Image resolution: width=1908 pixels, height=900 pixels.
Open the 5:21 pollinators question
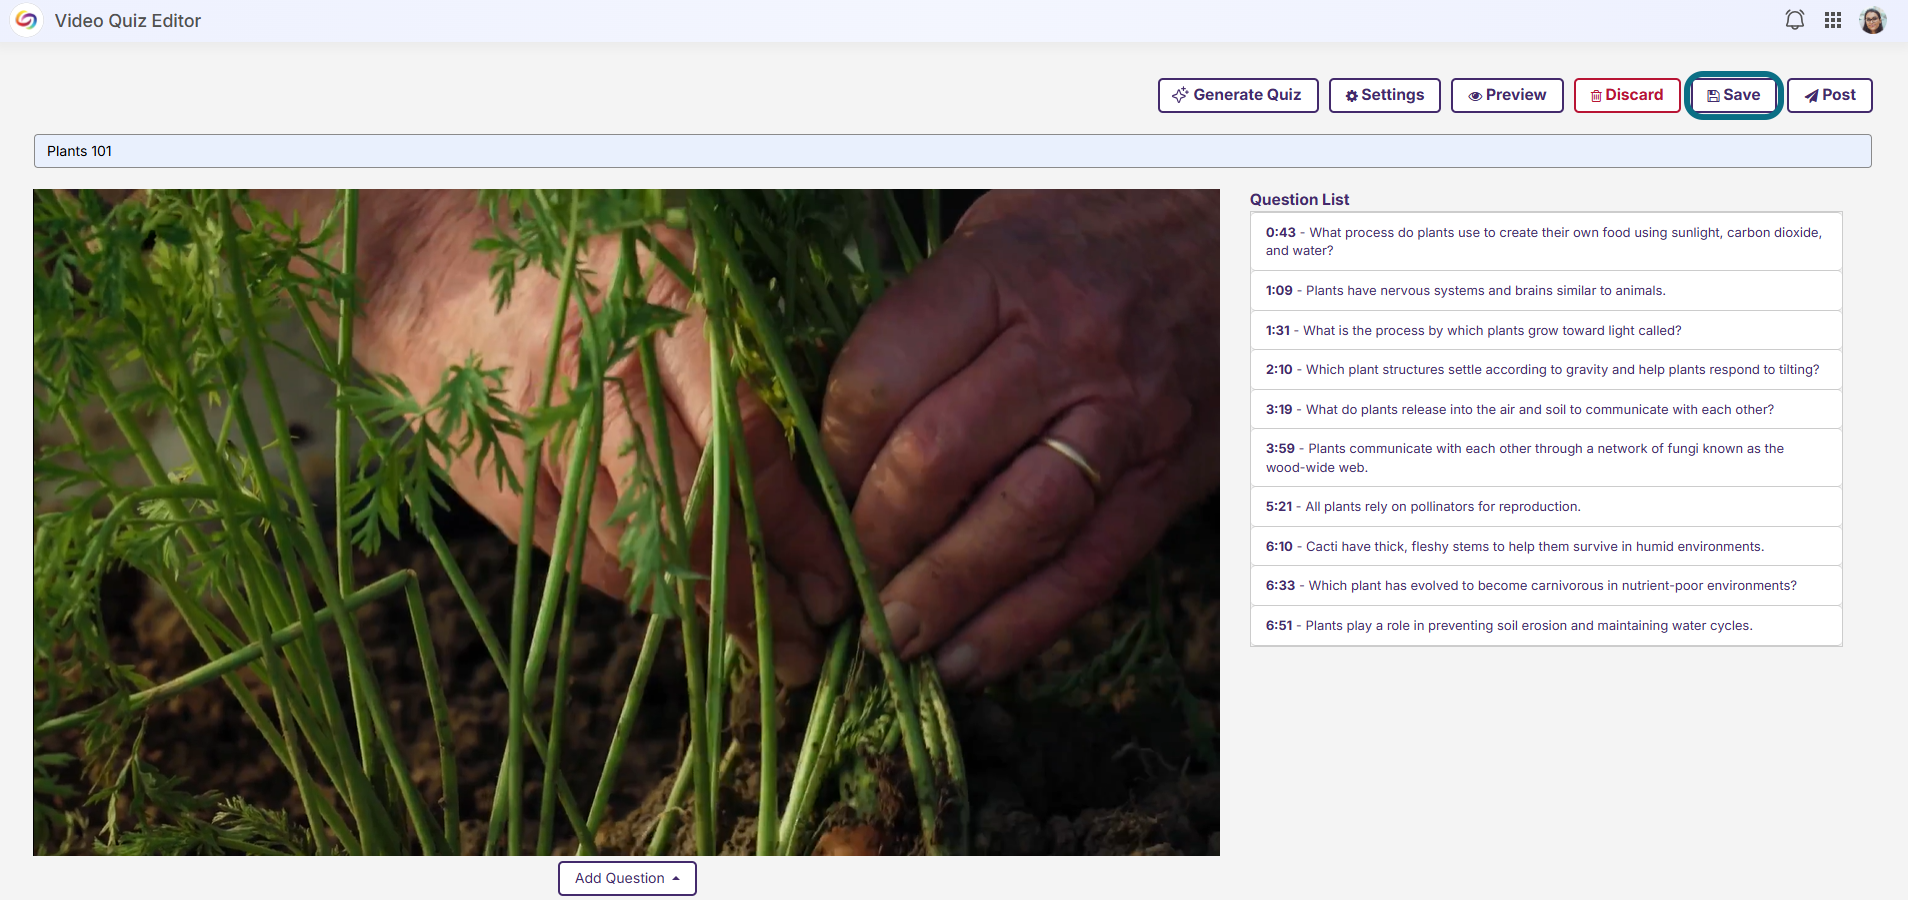(1546, 507)
